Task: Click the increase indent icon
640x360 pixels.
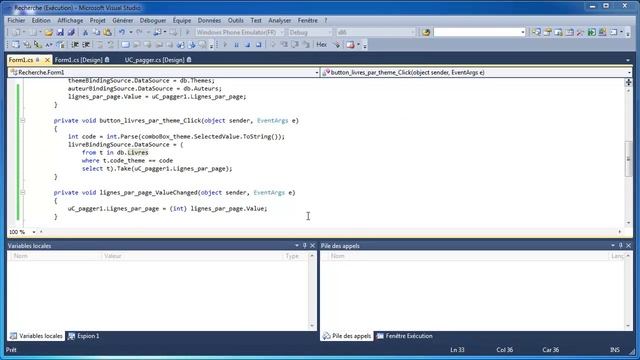Action: click(86, 45)
